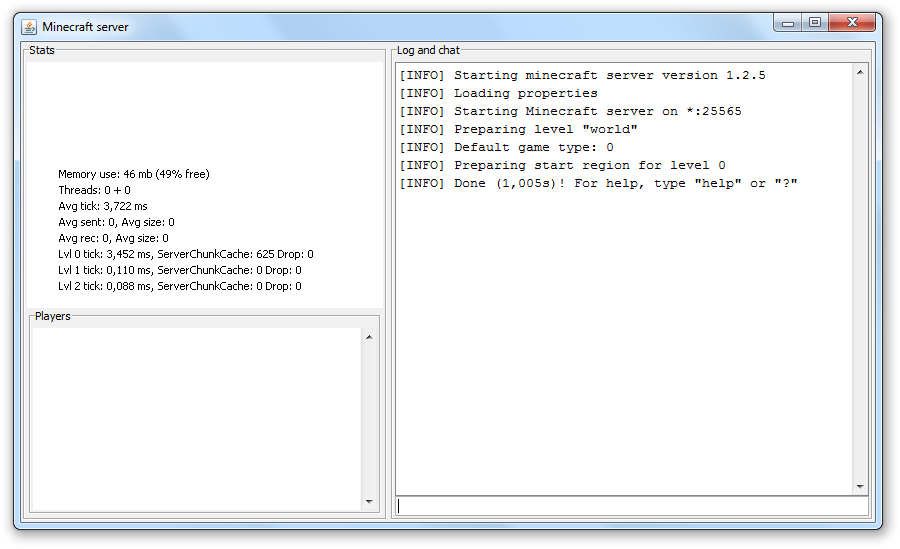
Task: Maximize the Minecraft server window
Action: pyautogui.click(x=815, y=22)
